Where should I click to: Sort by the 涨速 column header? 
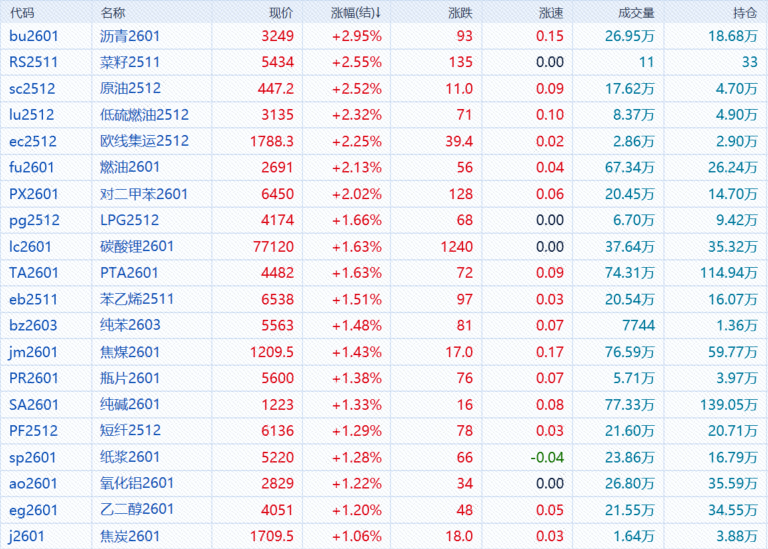click(x=551, y=13)
